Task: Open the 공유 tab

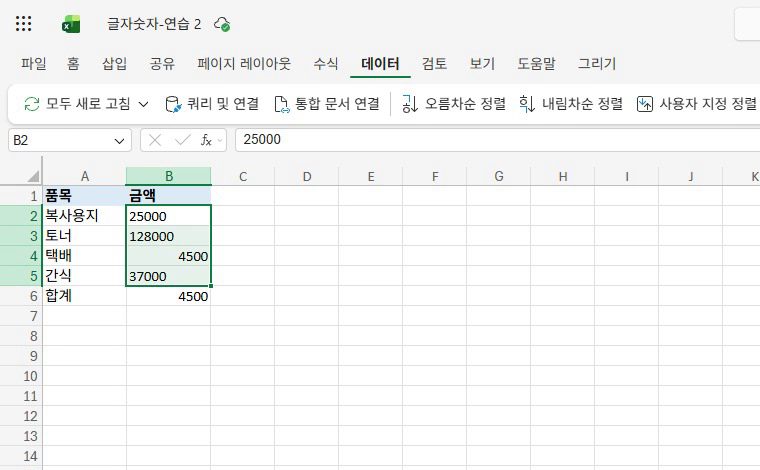Action: point(162,63)
